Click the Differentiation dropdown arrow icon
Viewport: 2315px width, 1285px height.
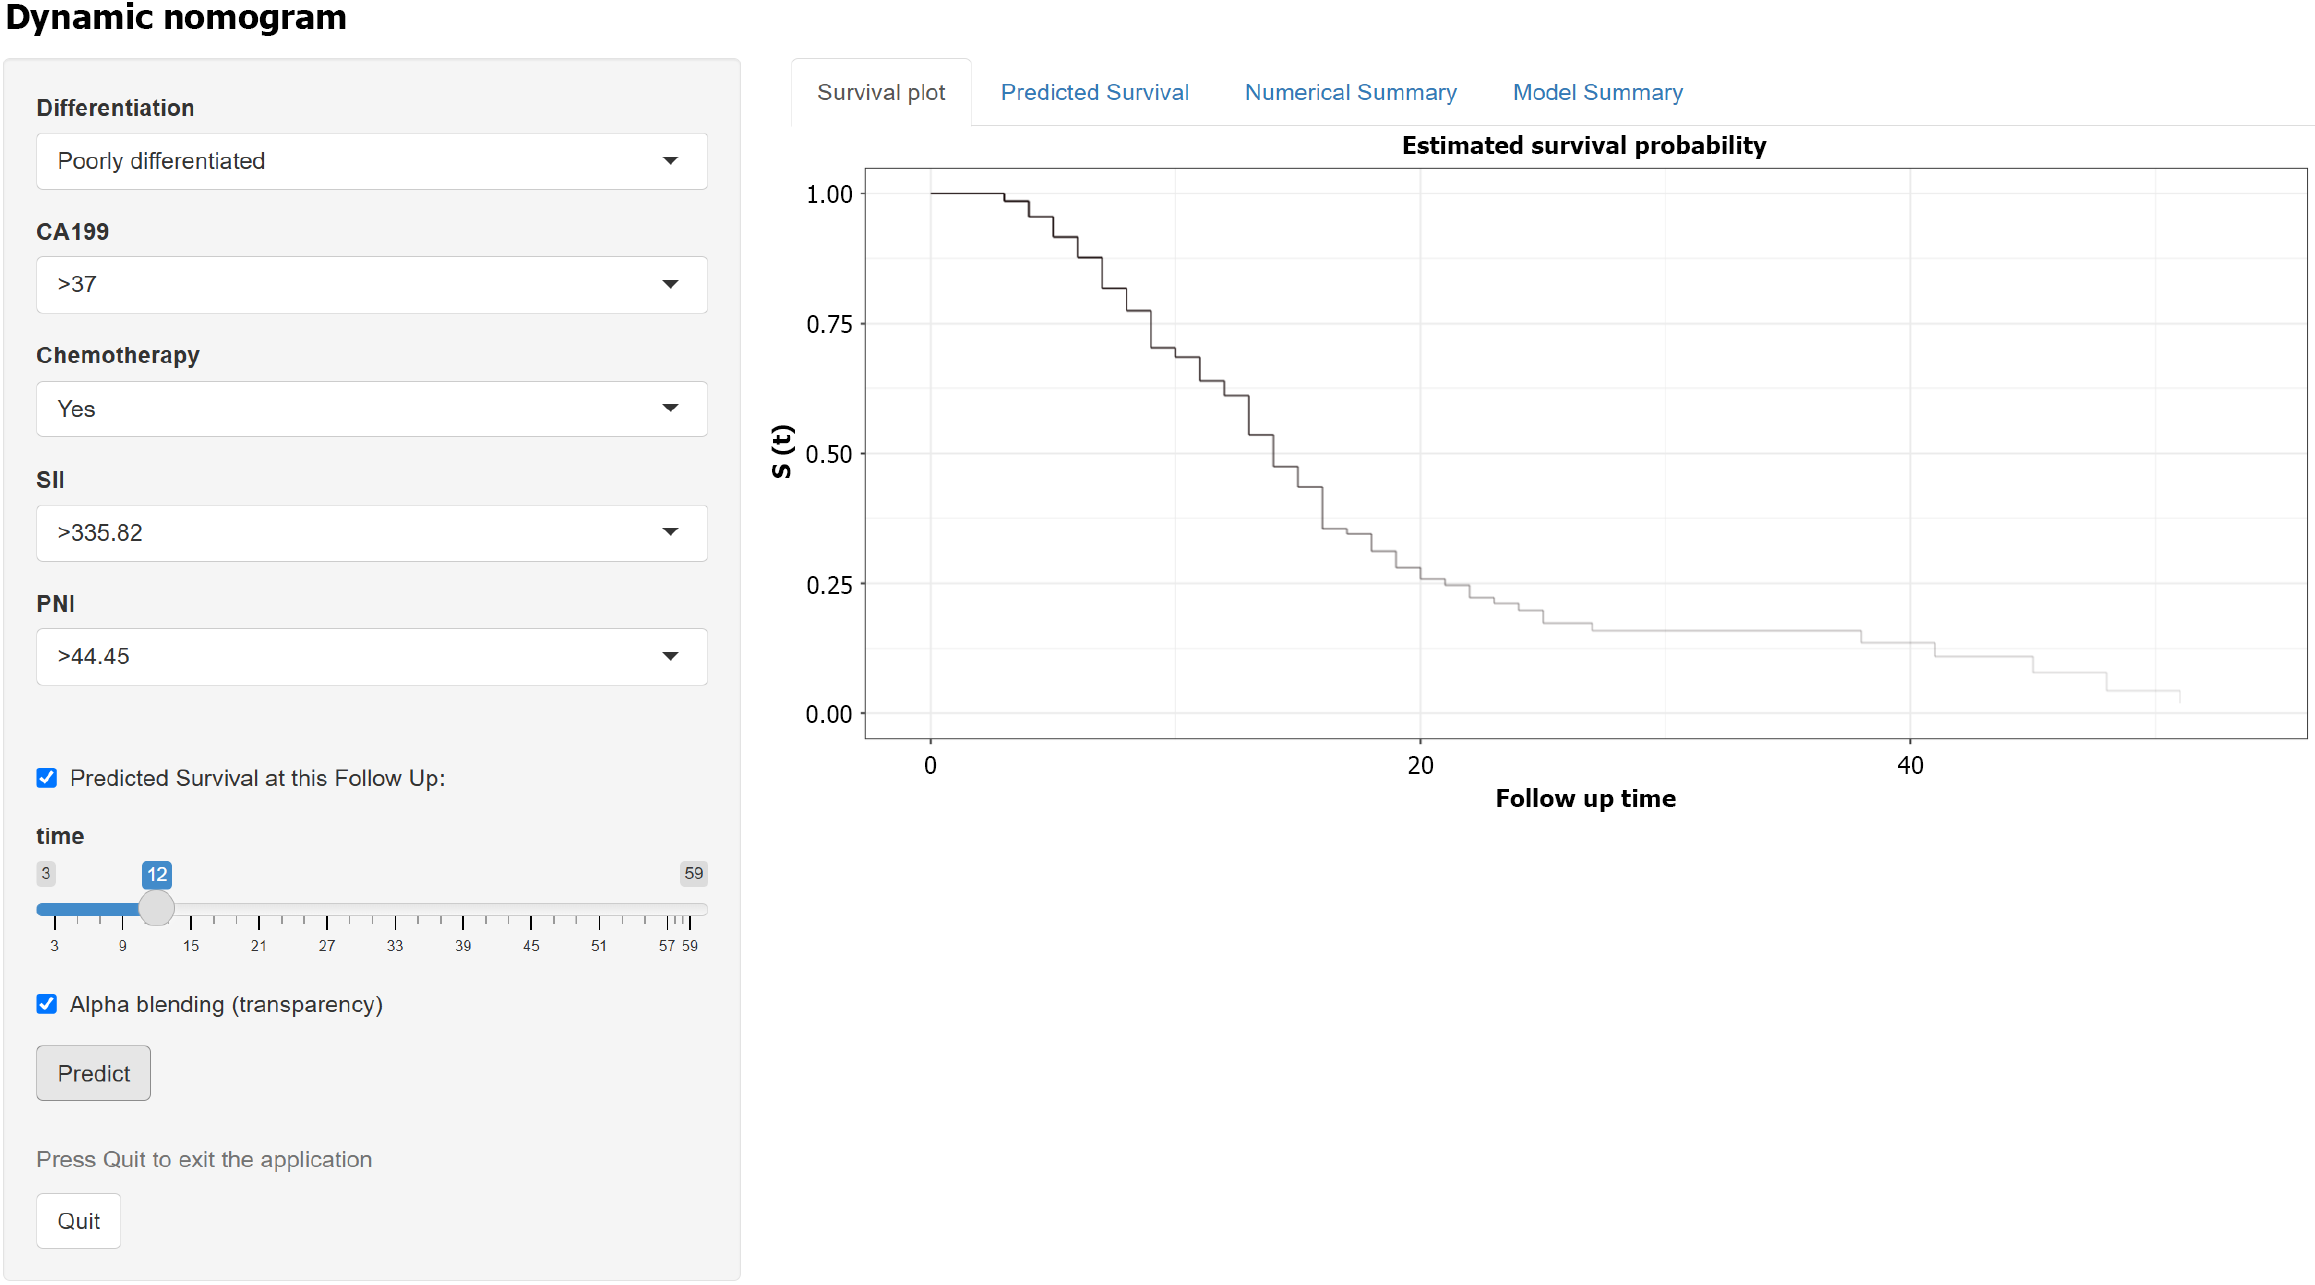click(670, 161)
